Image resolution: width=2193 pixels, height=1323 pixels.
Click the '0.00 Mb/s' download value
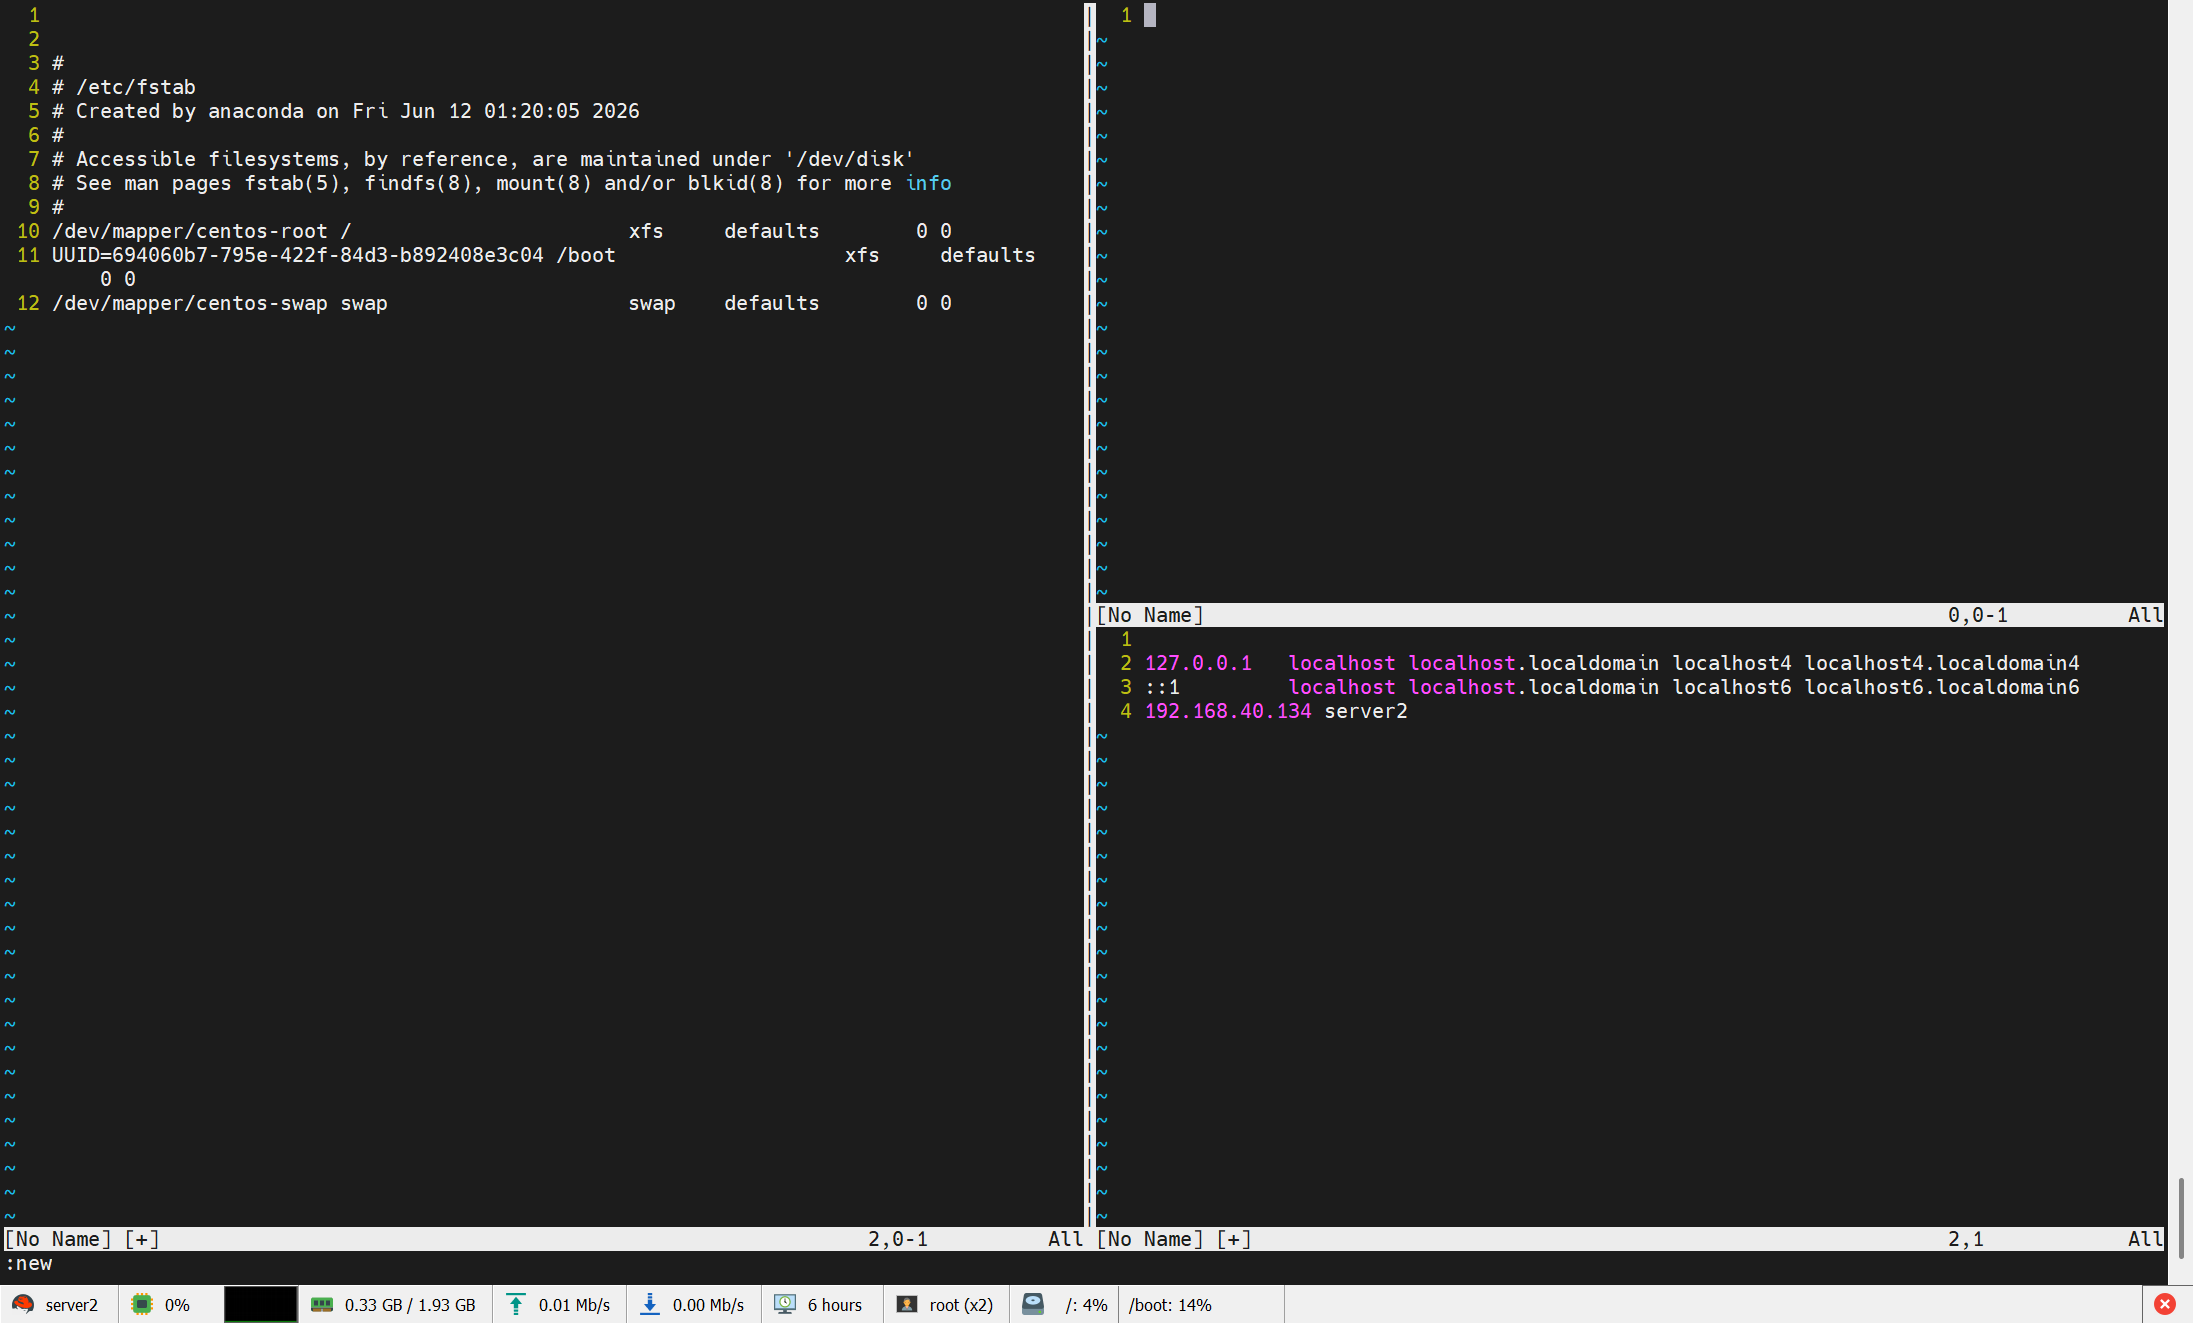(x=708, y=1305)
